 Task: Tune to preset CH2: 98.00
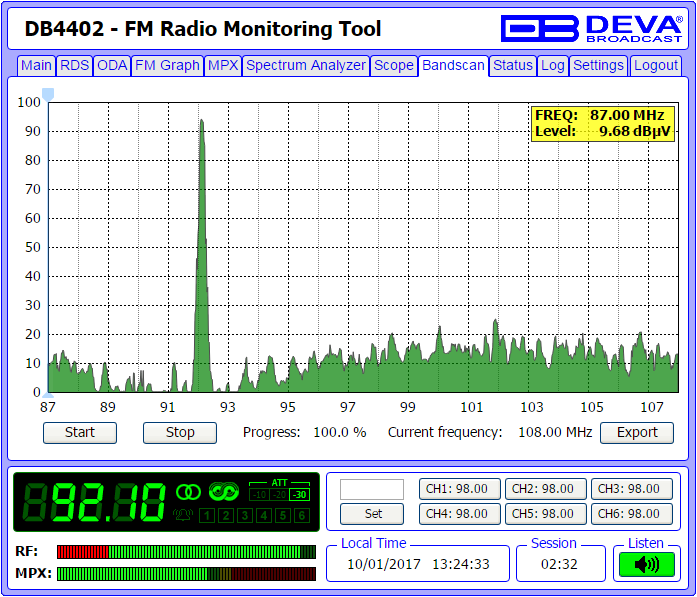[546, 489]
